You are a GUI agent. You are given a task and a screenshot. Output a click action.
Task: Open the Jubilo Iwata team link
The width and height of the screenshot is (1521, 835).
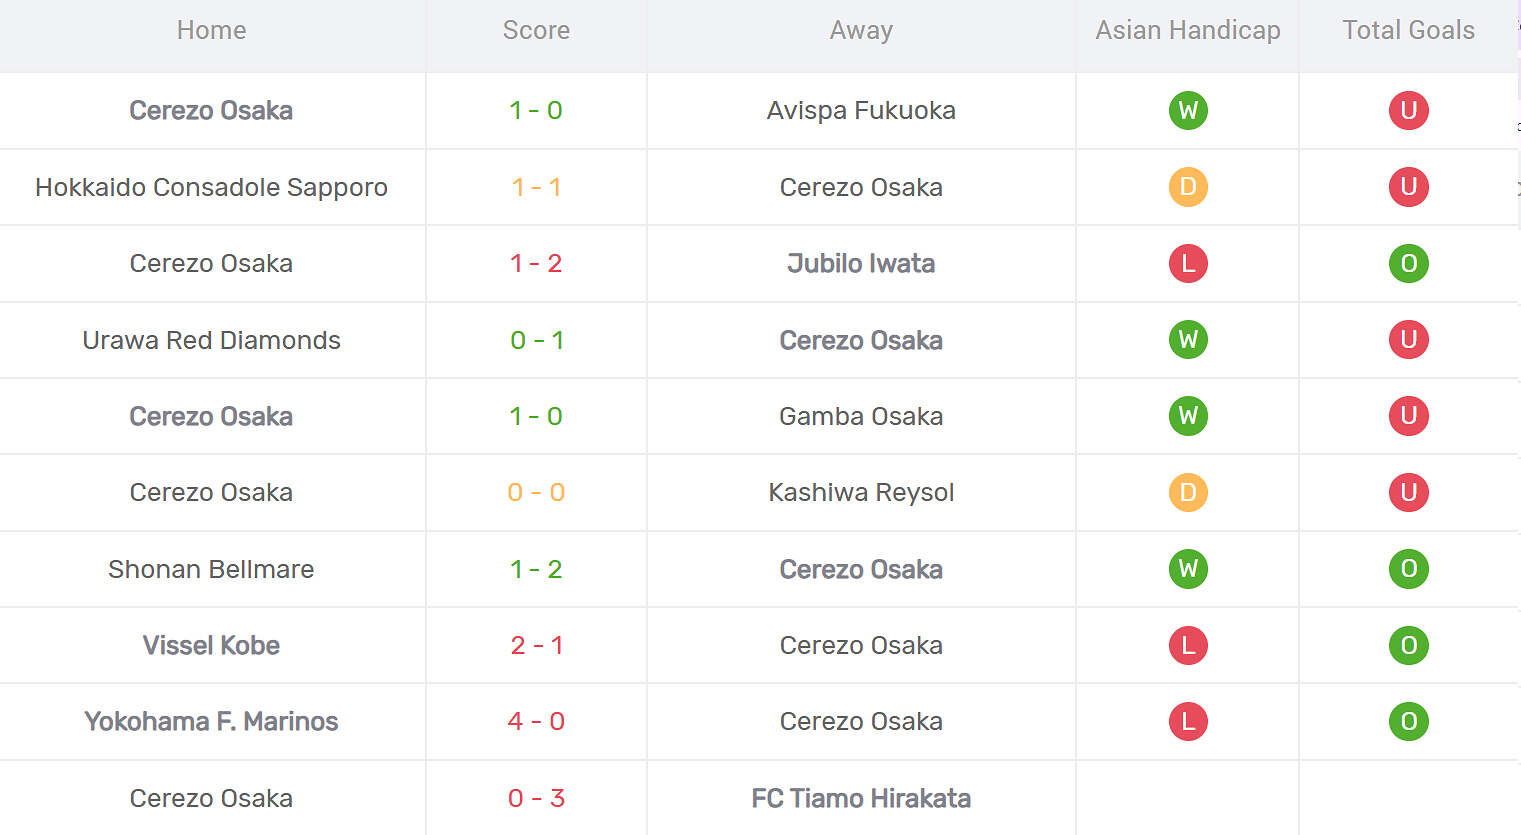point(861,263)
